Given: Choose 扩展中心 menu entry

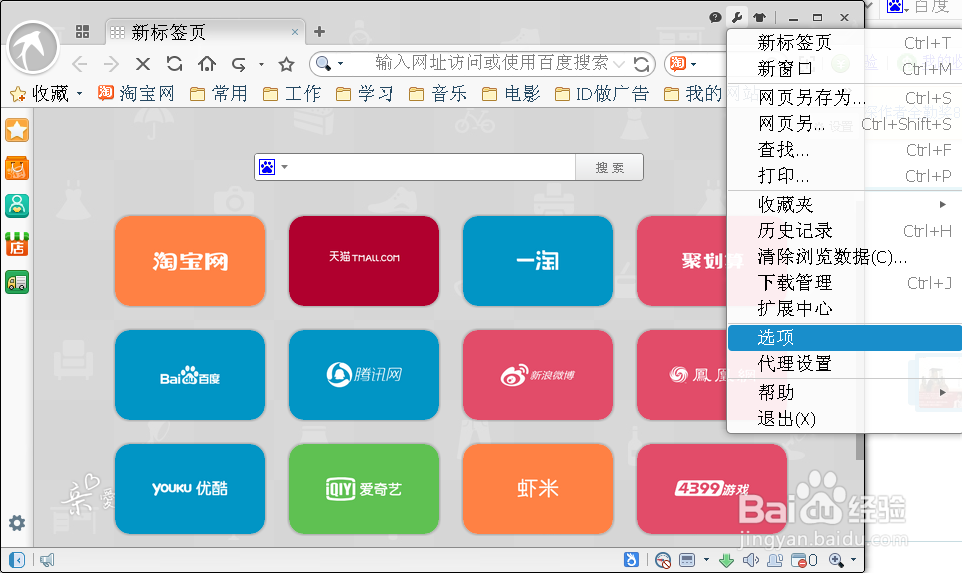Looking at the screenshot, I should (844, 309).
